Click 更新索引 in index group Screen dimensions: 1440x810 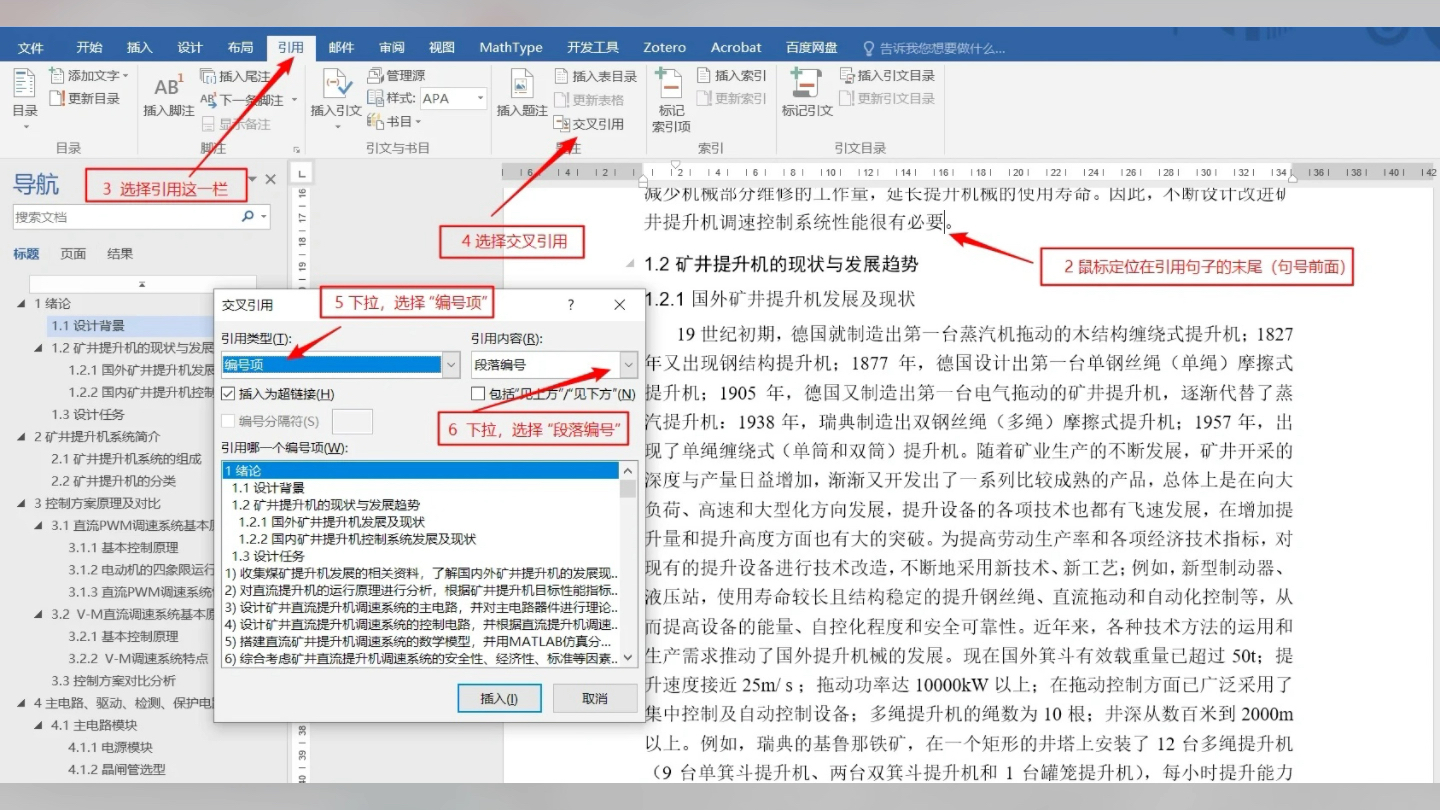point(732,98)
